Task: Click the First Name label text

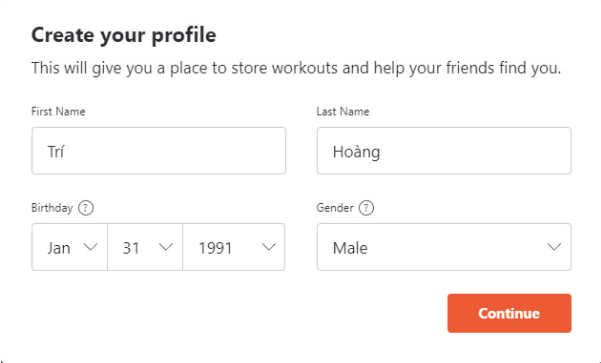Action: point(58,112)
